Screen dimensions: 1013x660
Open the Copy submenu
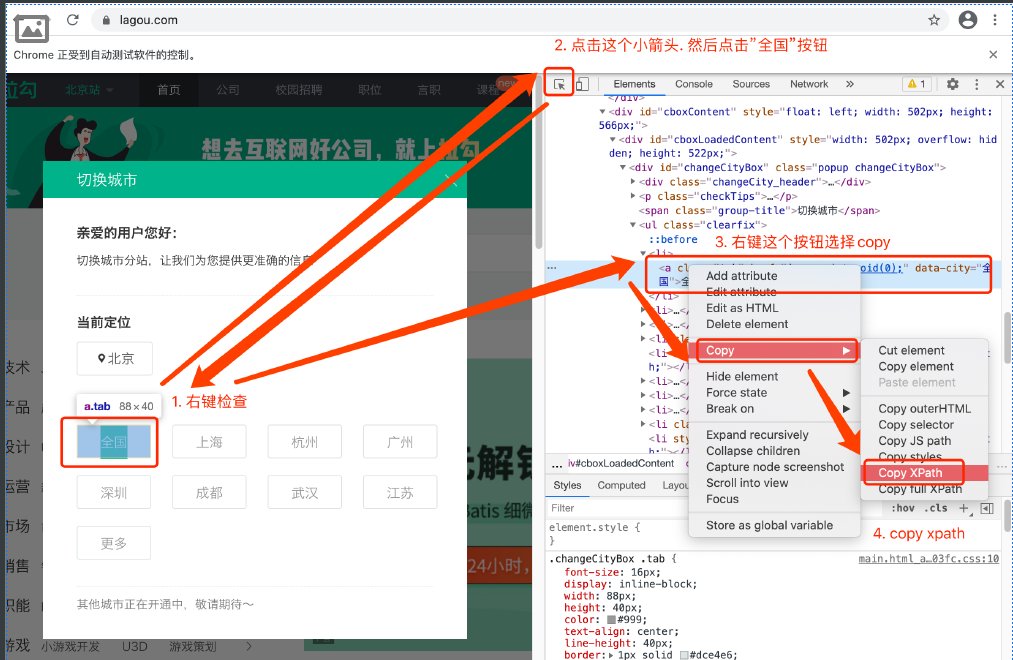pyautogui.click(x=777, y=350)
